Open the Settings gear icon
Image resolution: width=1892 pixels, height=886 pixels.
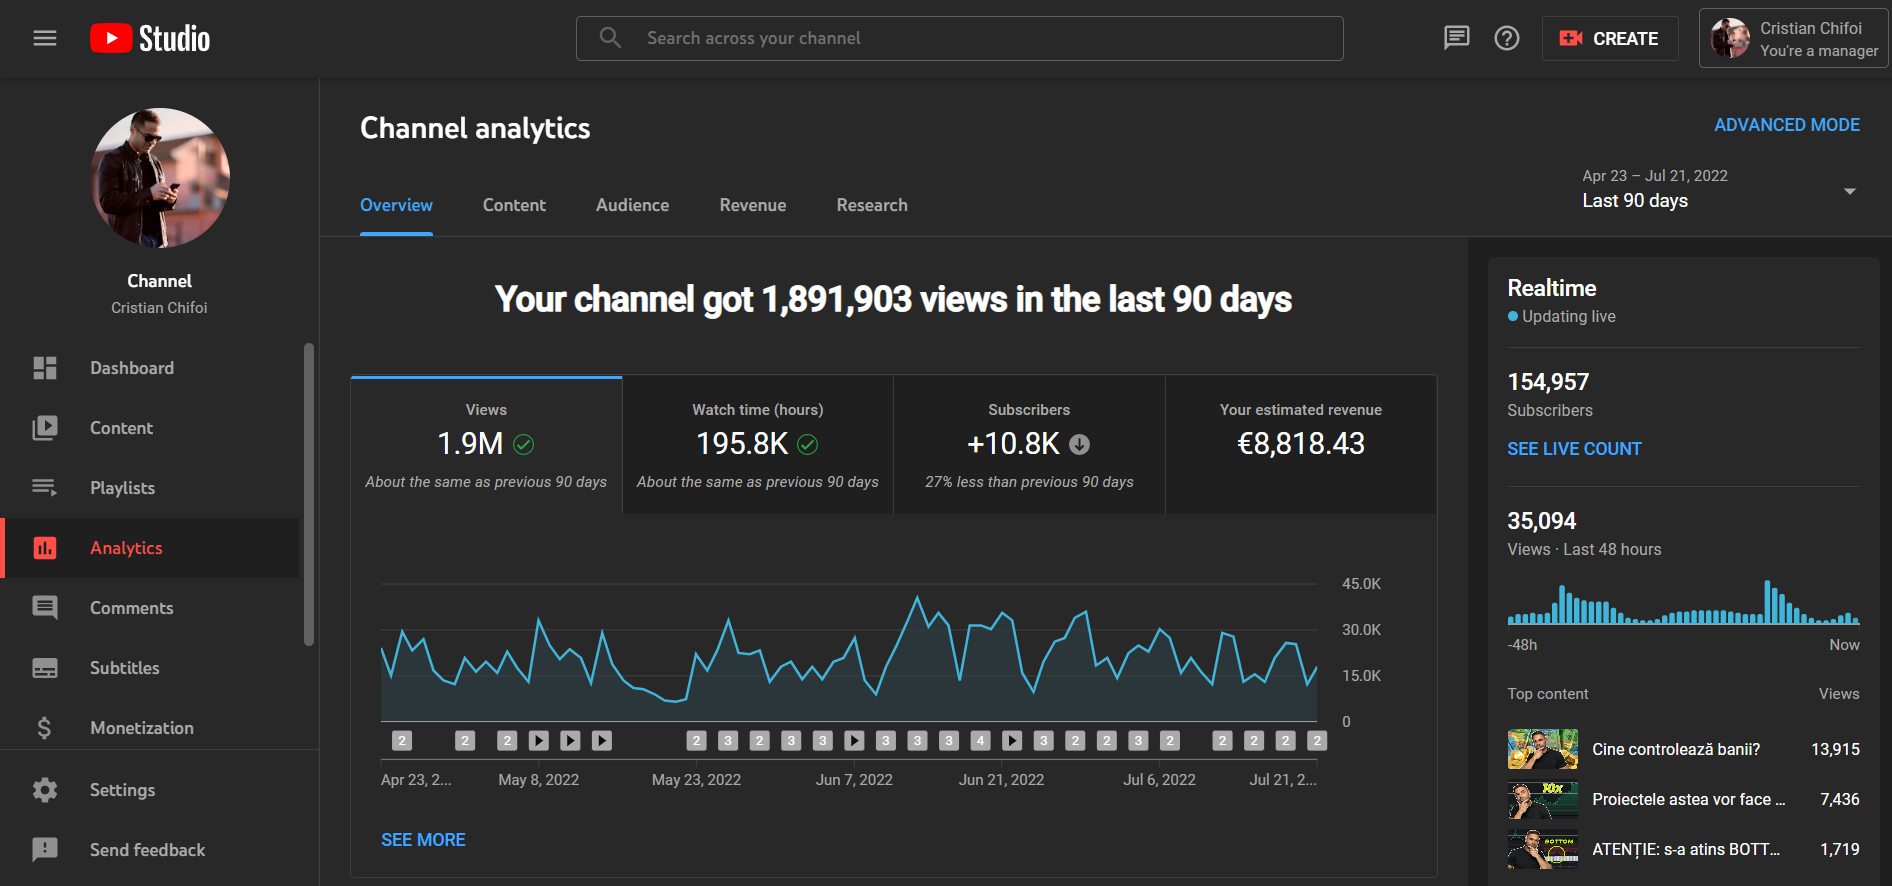pyautogui.click(x=45, y=790)
